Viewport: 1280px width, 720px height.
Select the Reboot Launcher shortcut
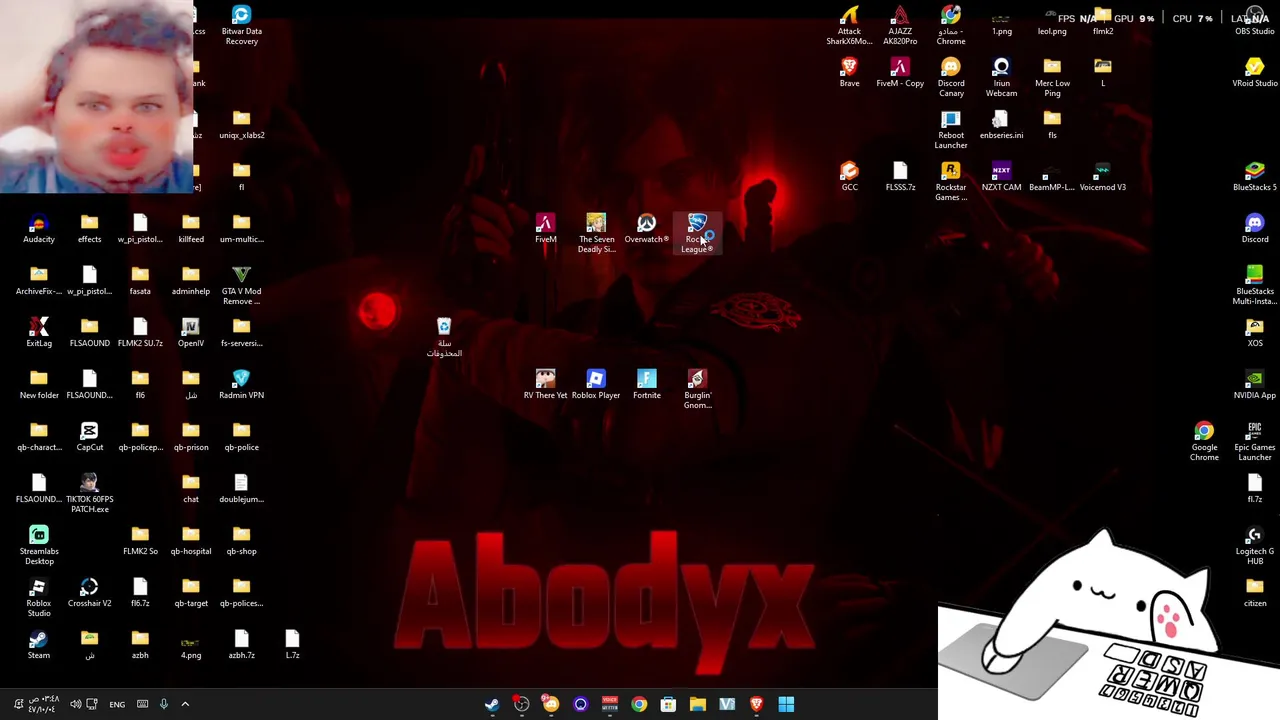[x=951, y=129]
